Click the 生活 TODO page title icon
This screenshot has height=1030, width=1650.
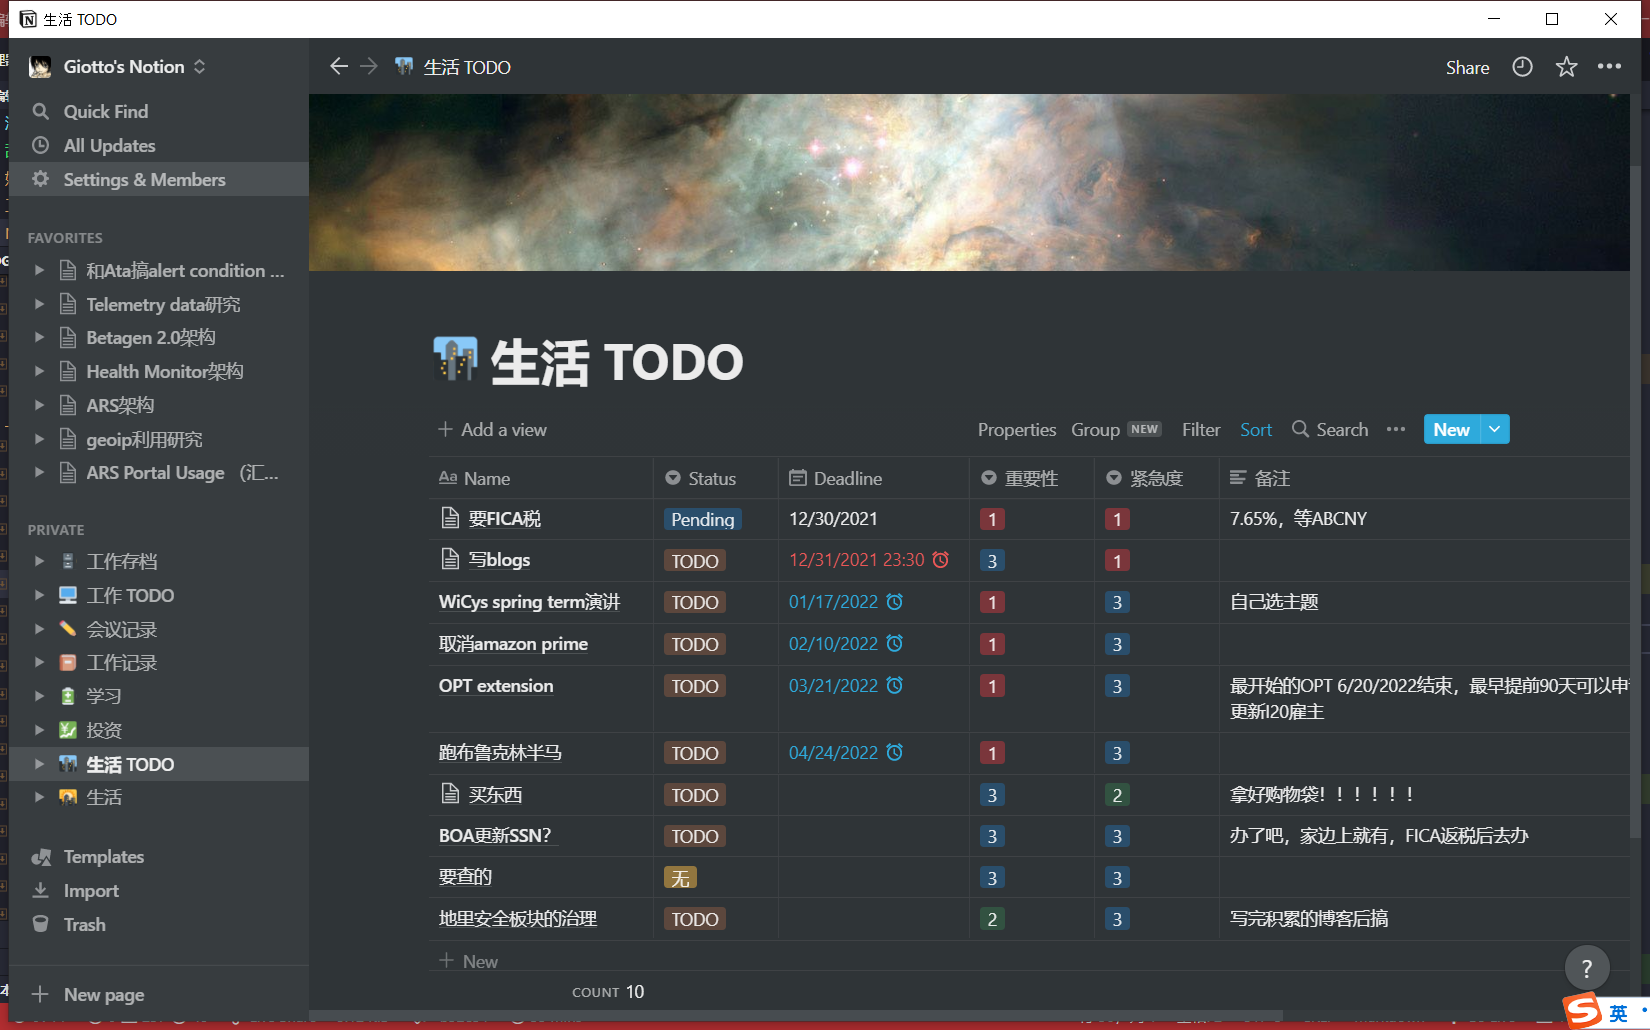[455, 360]
